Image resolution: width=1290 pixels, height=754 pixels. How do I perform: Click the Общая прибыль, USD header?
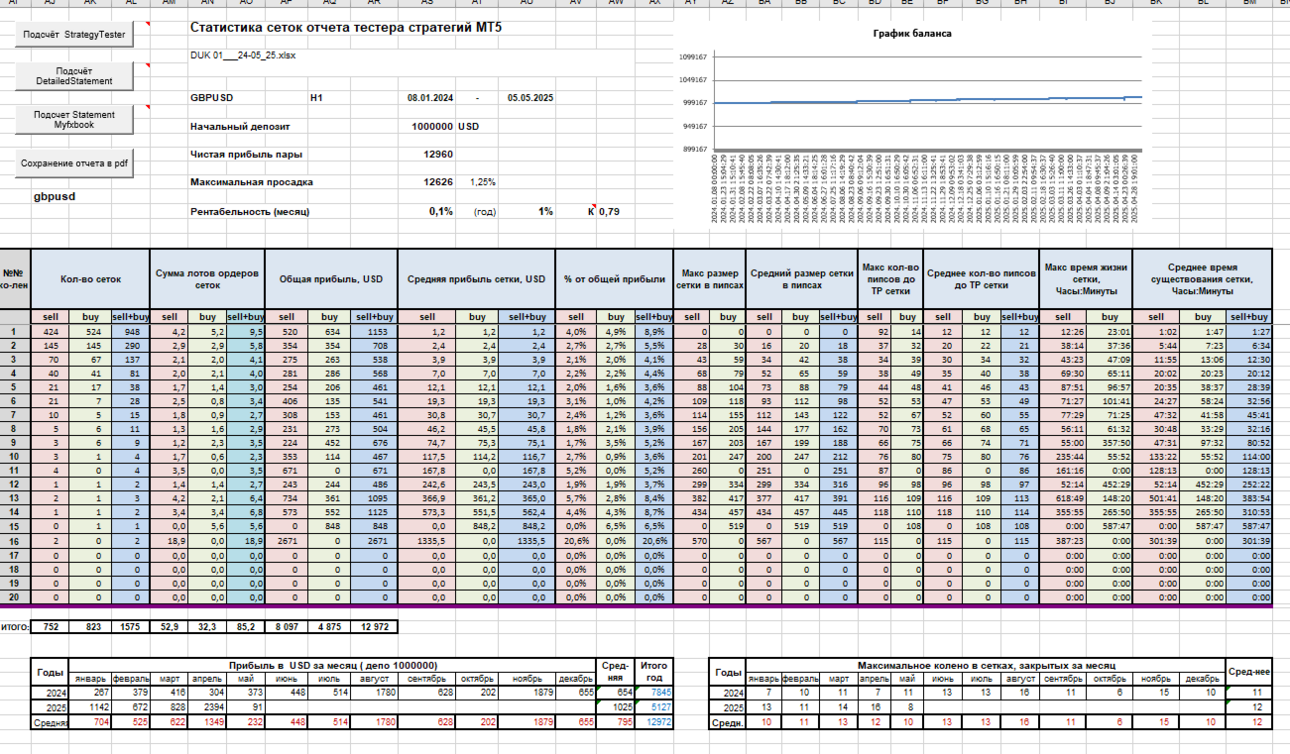pos(331,279)
